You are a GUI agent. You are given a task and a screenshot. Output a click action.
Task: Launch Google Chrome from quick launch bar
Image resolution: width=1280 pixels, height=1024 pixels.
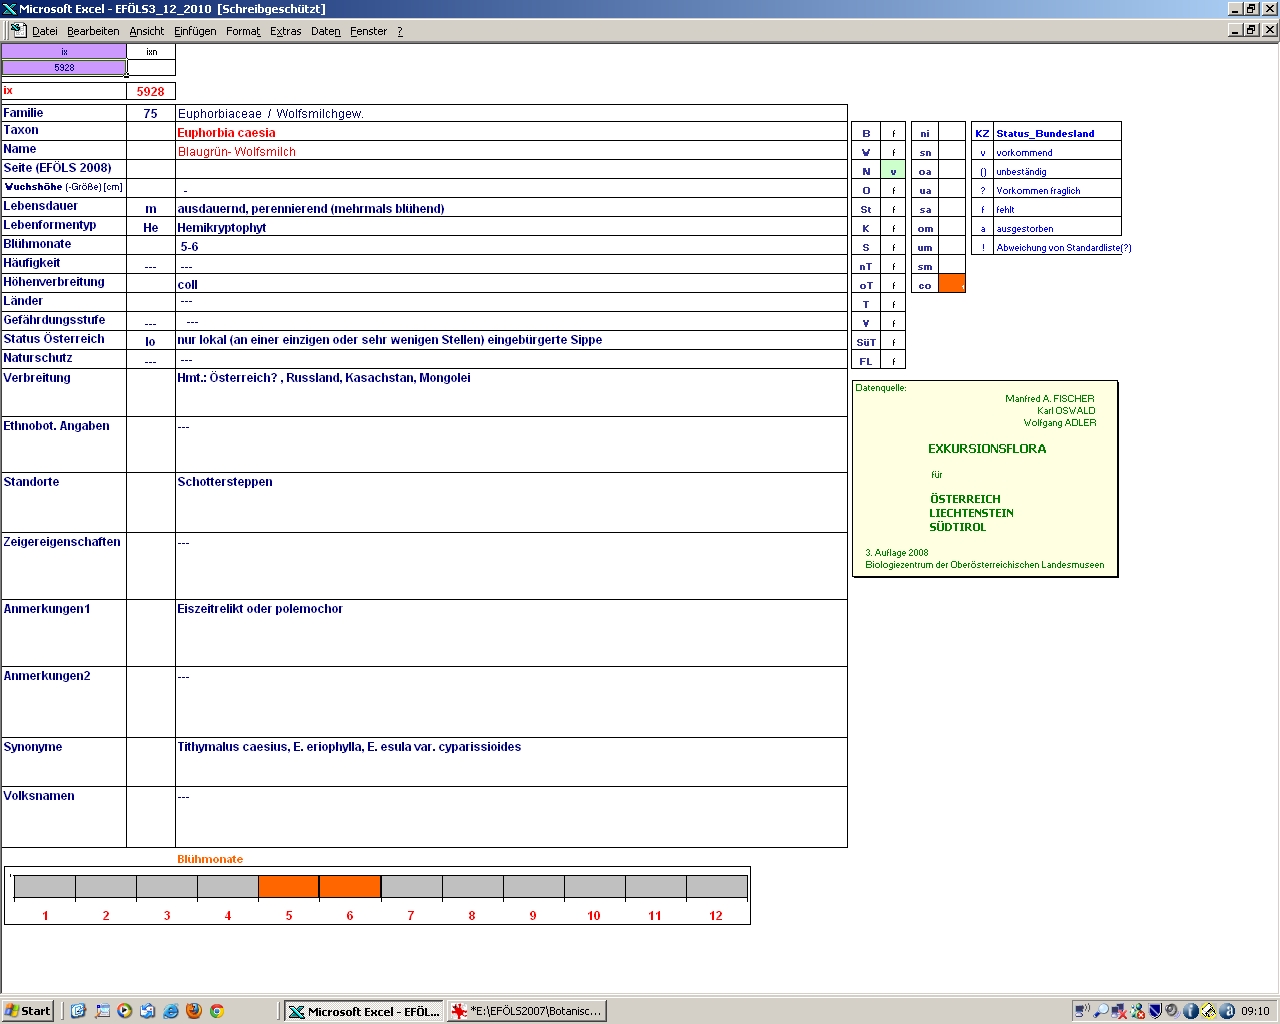217,1011
